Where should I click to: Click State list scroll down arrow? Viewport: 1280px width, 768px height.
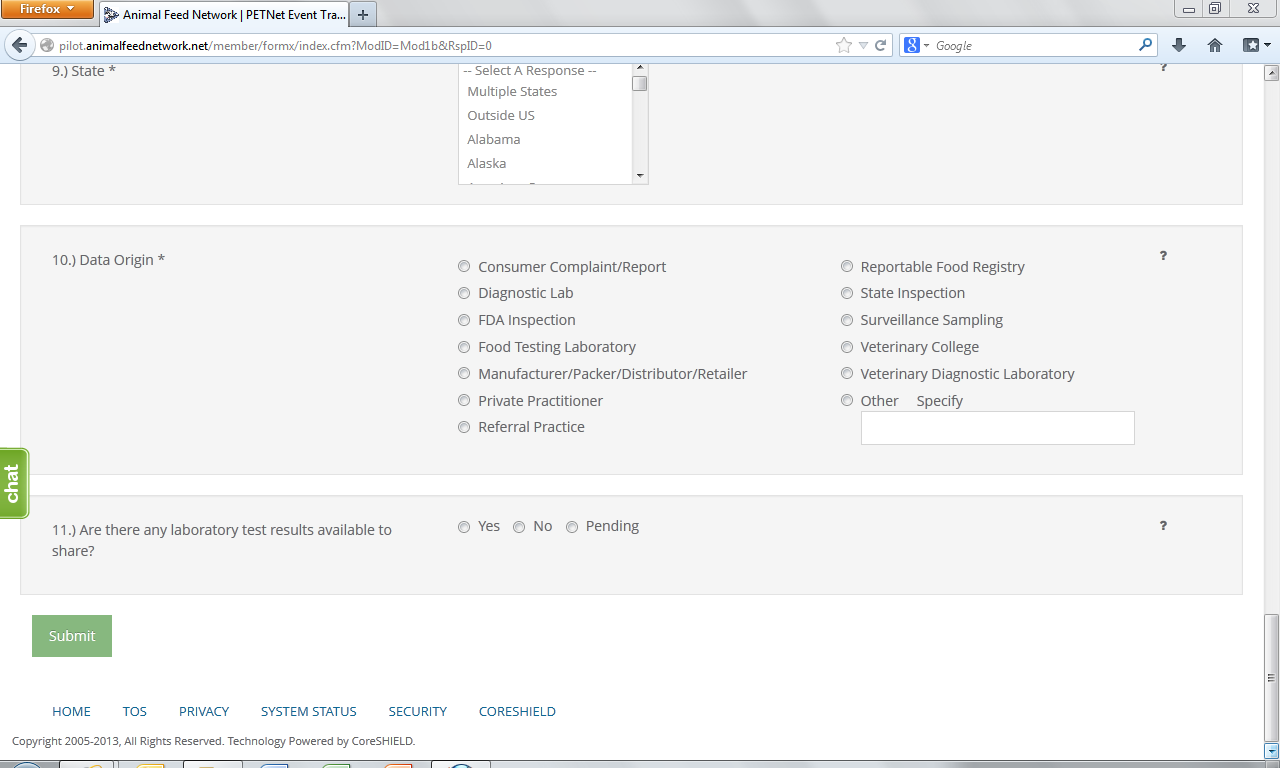640,176
